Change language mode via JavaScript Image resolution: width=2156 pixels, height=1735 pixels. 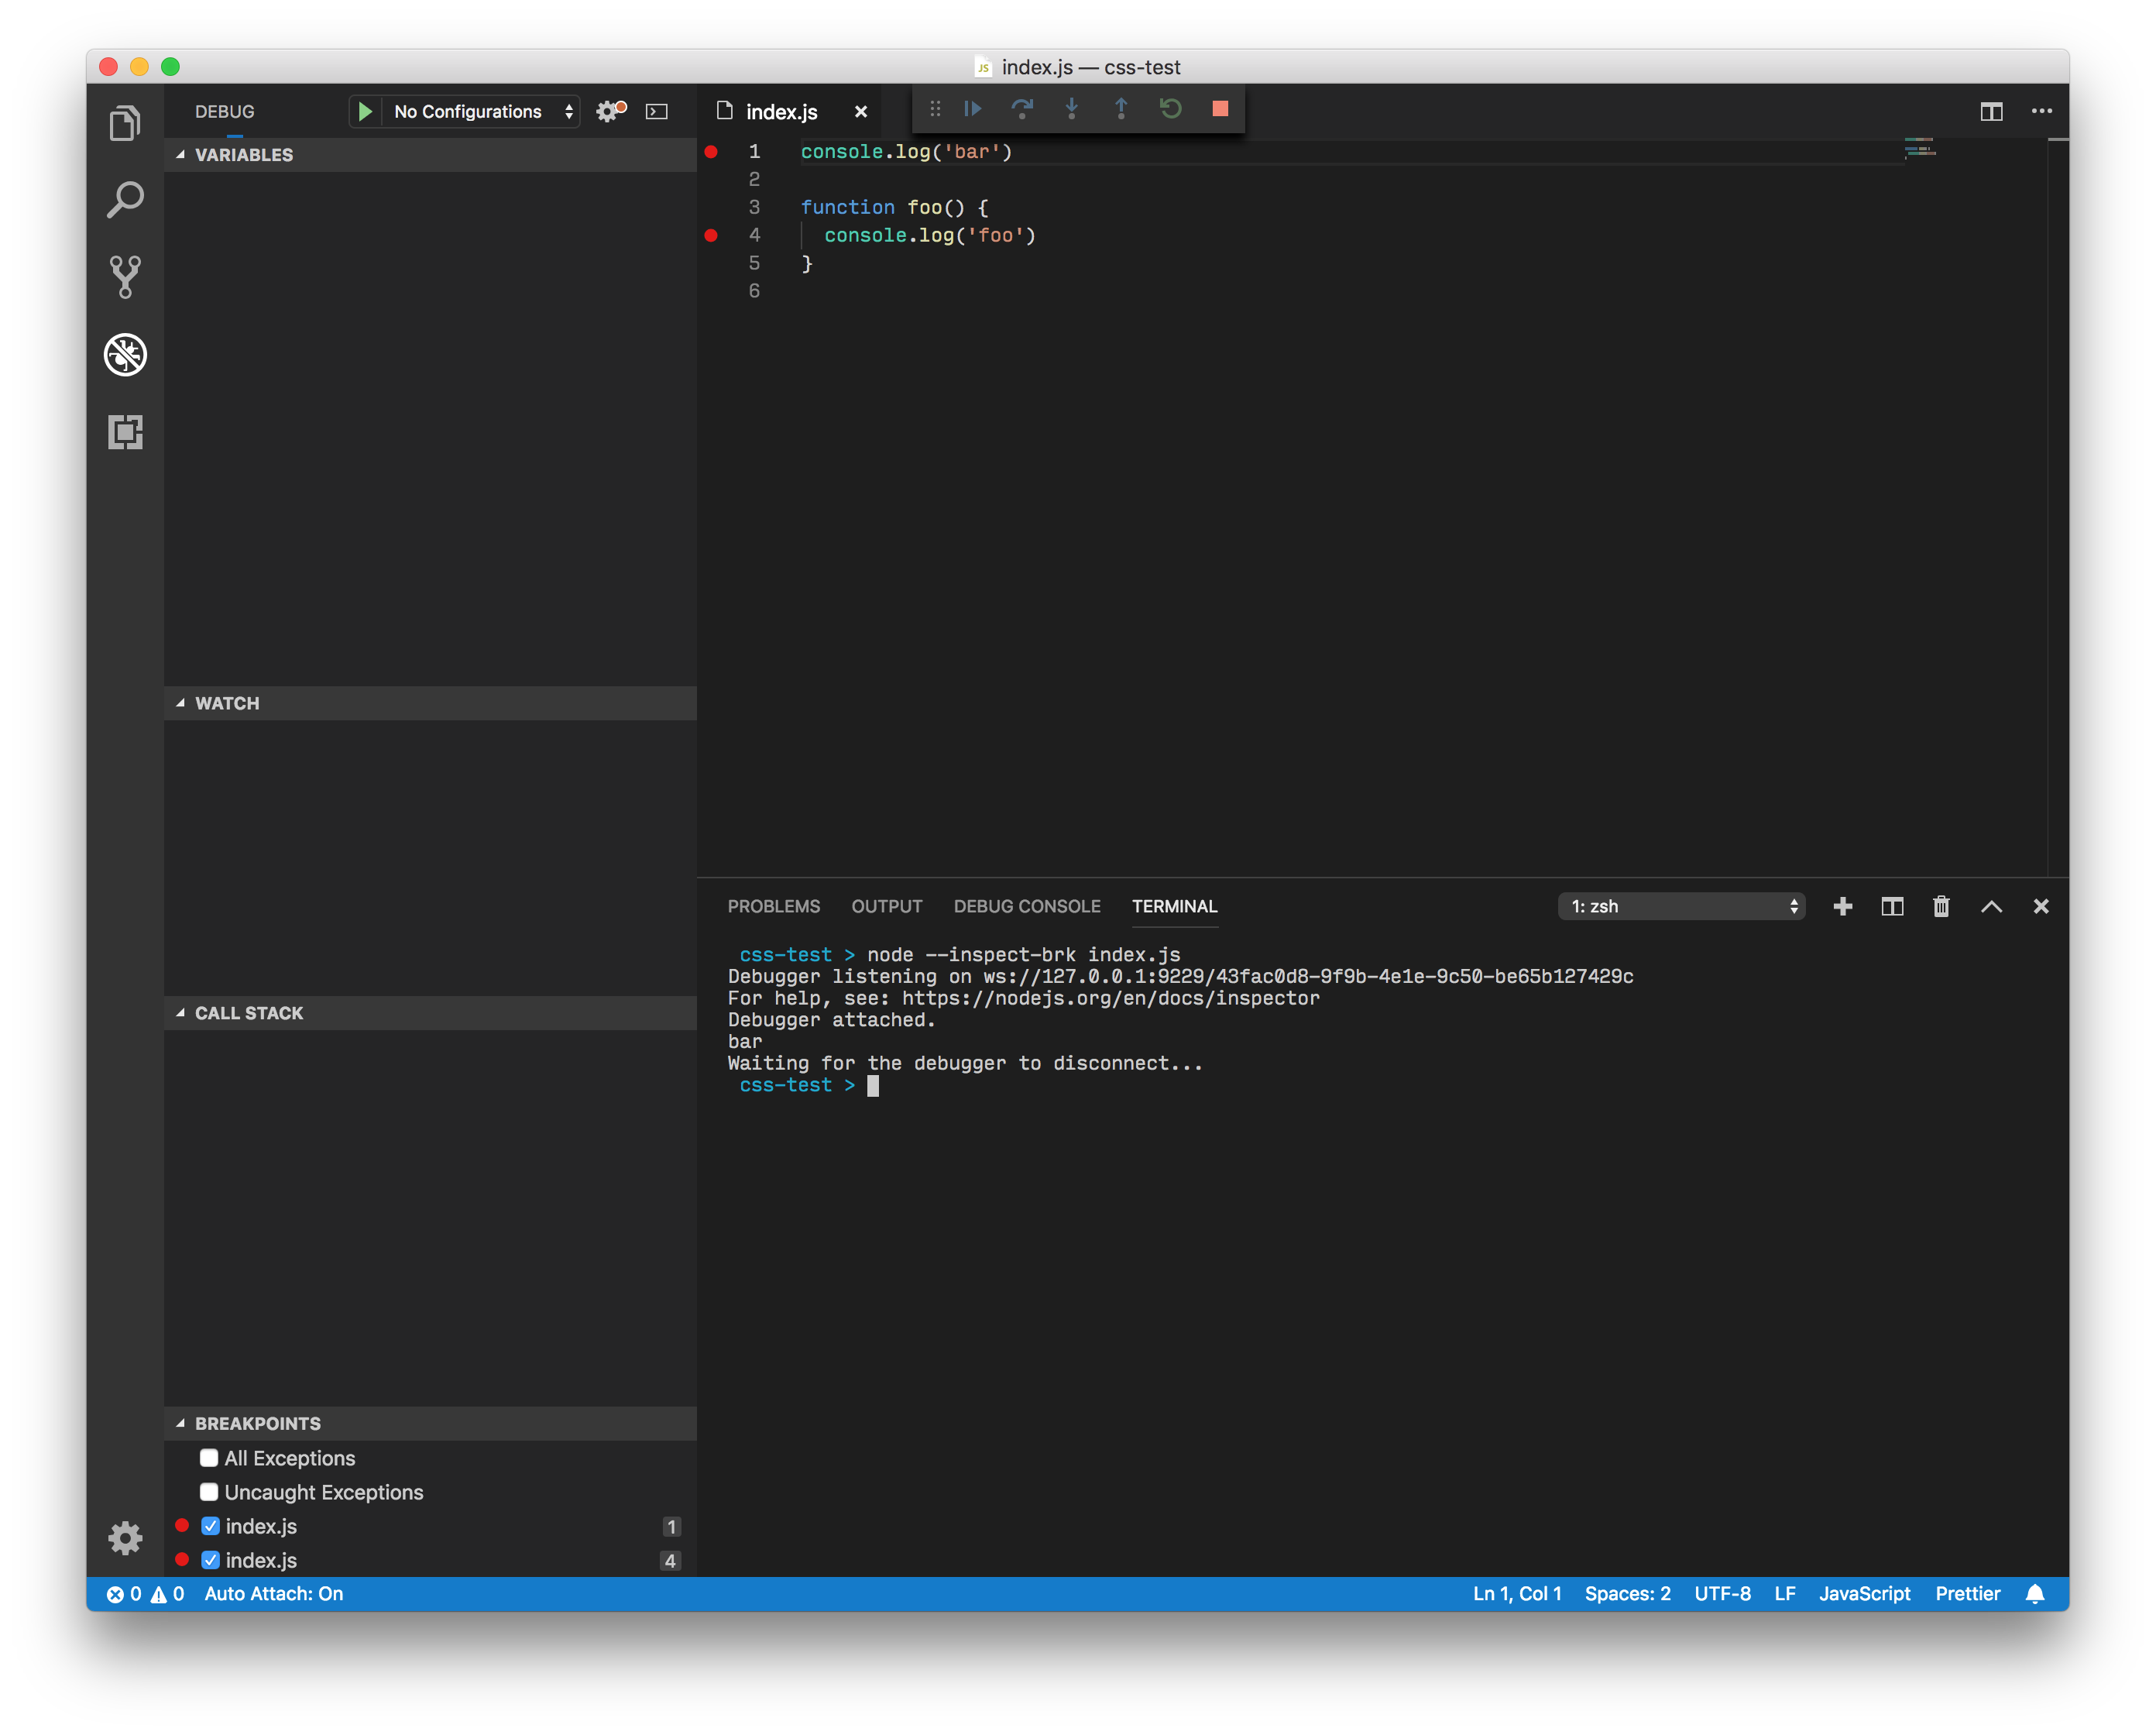pos(1864,1594)
